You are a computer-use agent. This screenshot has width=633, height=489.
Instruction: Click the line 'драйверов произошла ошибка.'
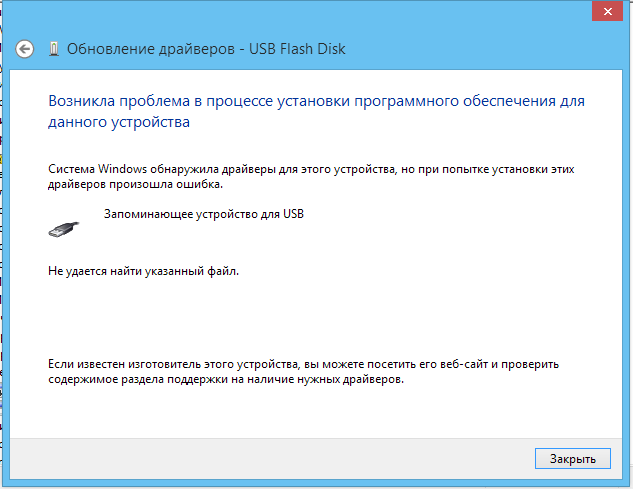pyautogui.click(x=136, y=185)
